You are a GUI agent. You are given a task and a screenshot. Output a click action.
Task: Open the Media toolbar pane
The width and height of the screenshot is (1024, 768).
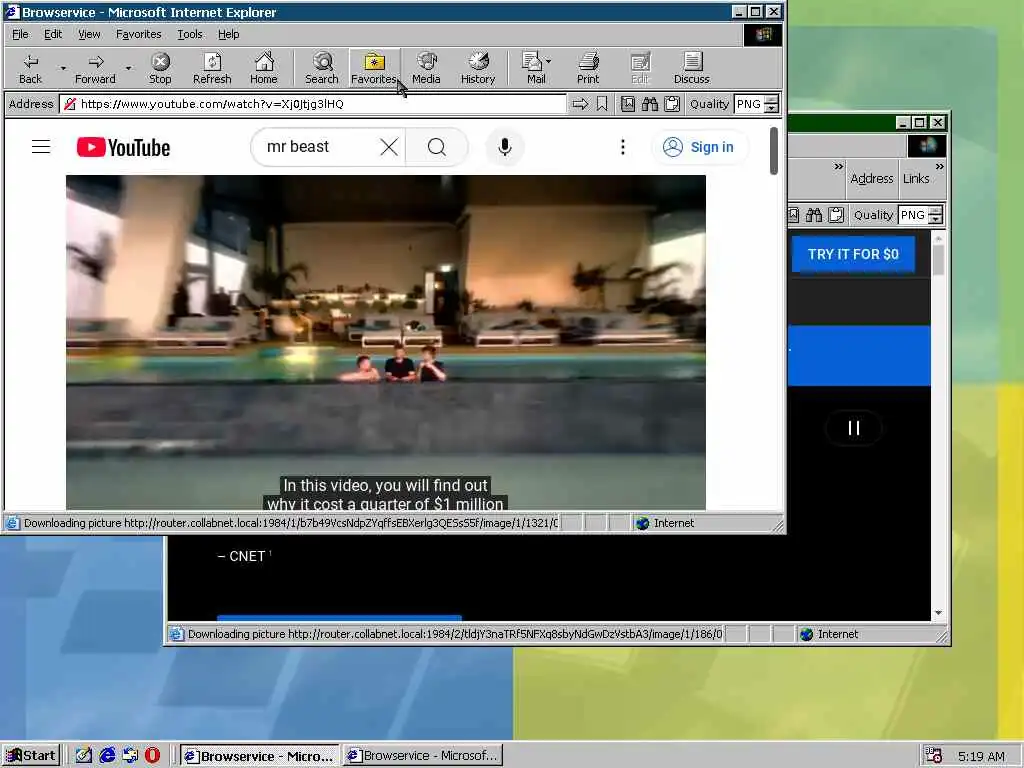pos(426,69)
